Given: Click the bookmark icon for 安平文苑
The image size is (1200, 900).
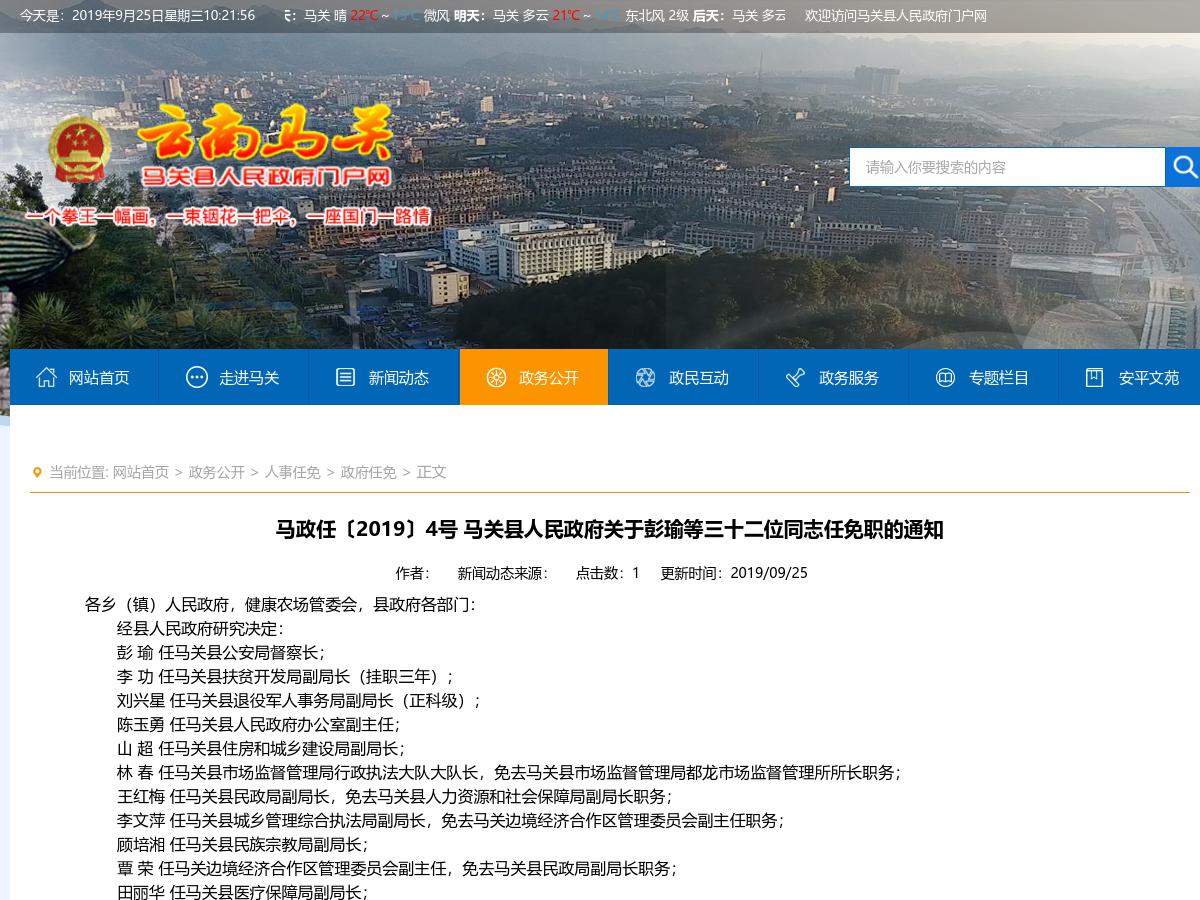Looking at the screenshot, I should pos(1095,377).
